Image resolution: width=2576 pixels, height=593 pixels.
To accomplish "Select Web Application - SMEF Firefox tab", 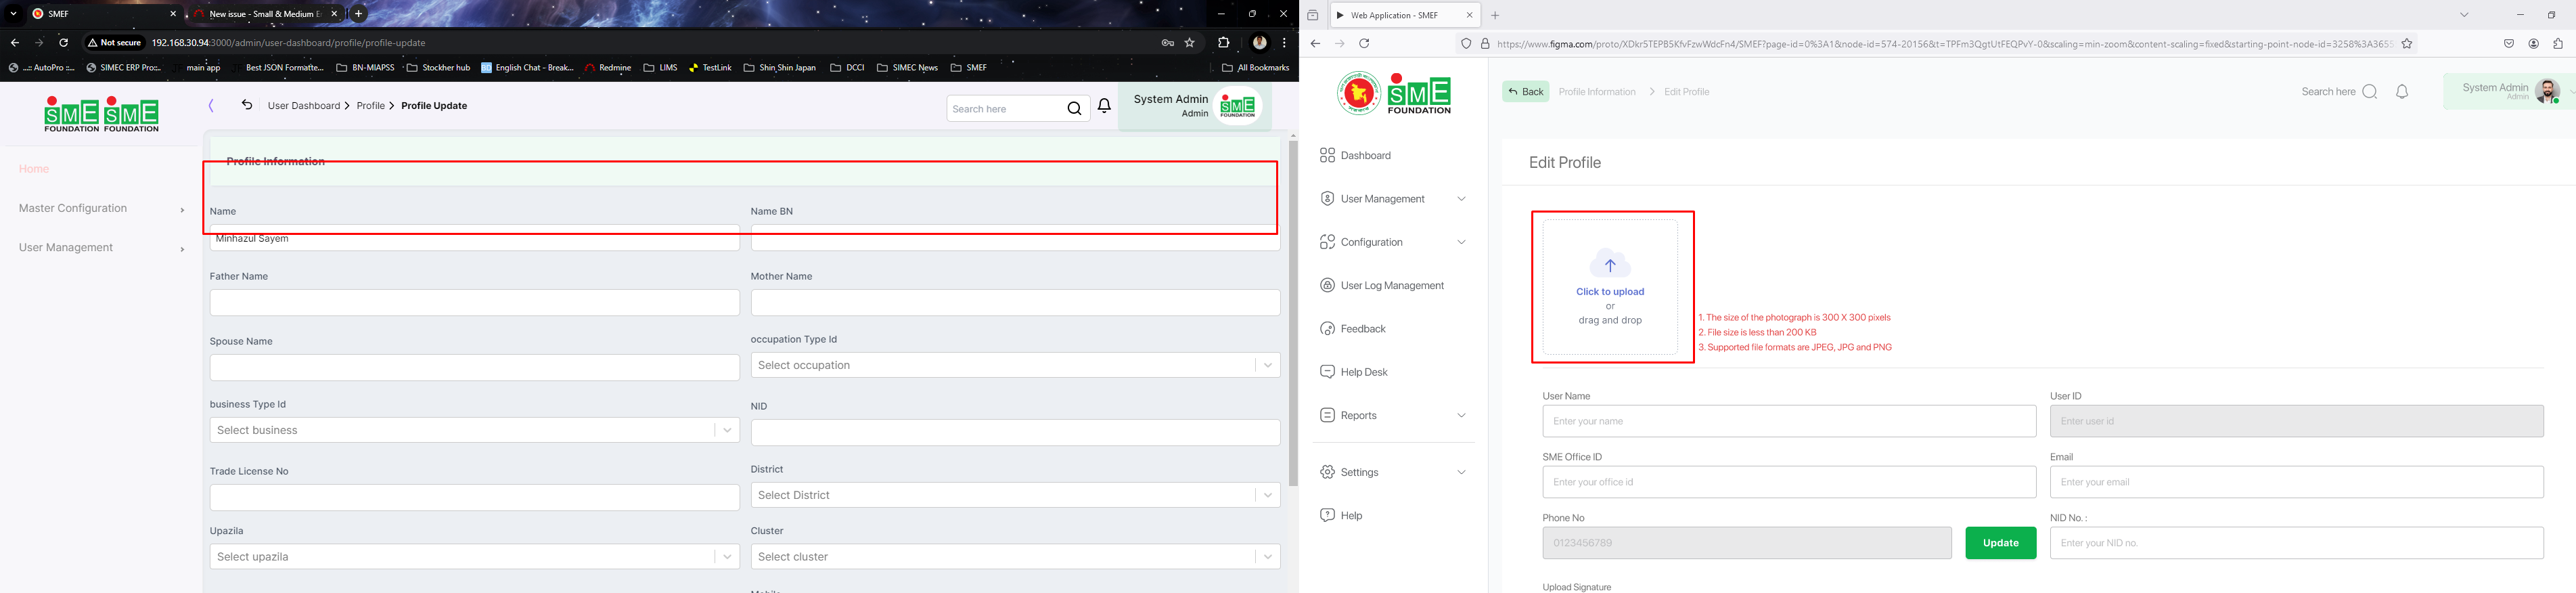I will pyautogui.click(x=1404, y=15).
